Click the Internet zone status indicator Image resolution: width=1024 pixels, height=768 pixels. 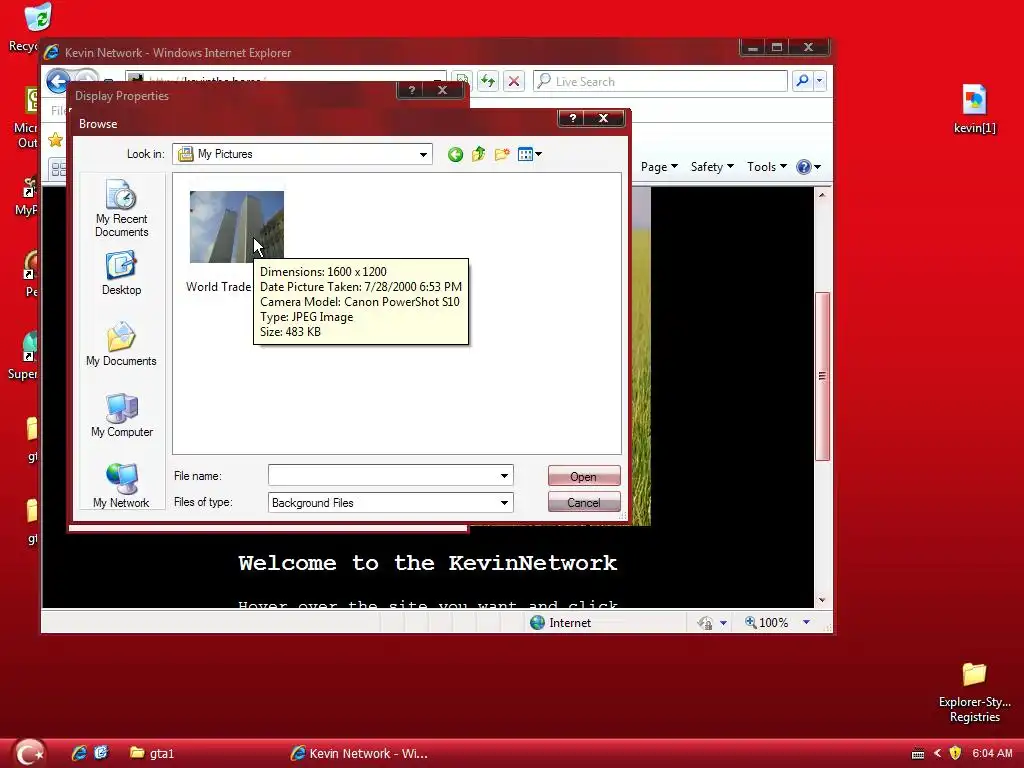tap(560, 623)
